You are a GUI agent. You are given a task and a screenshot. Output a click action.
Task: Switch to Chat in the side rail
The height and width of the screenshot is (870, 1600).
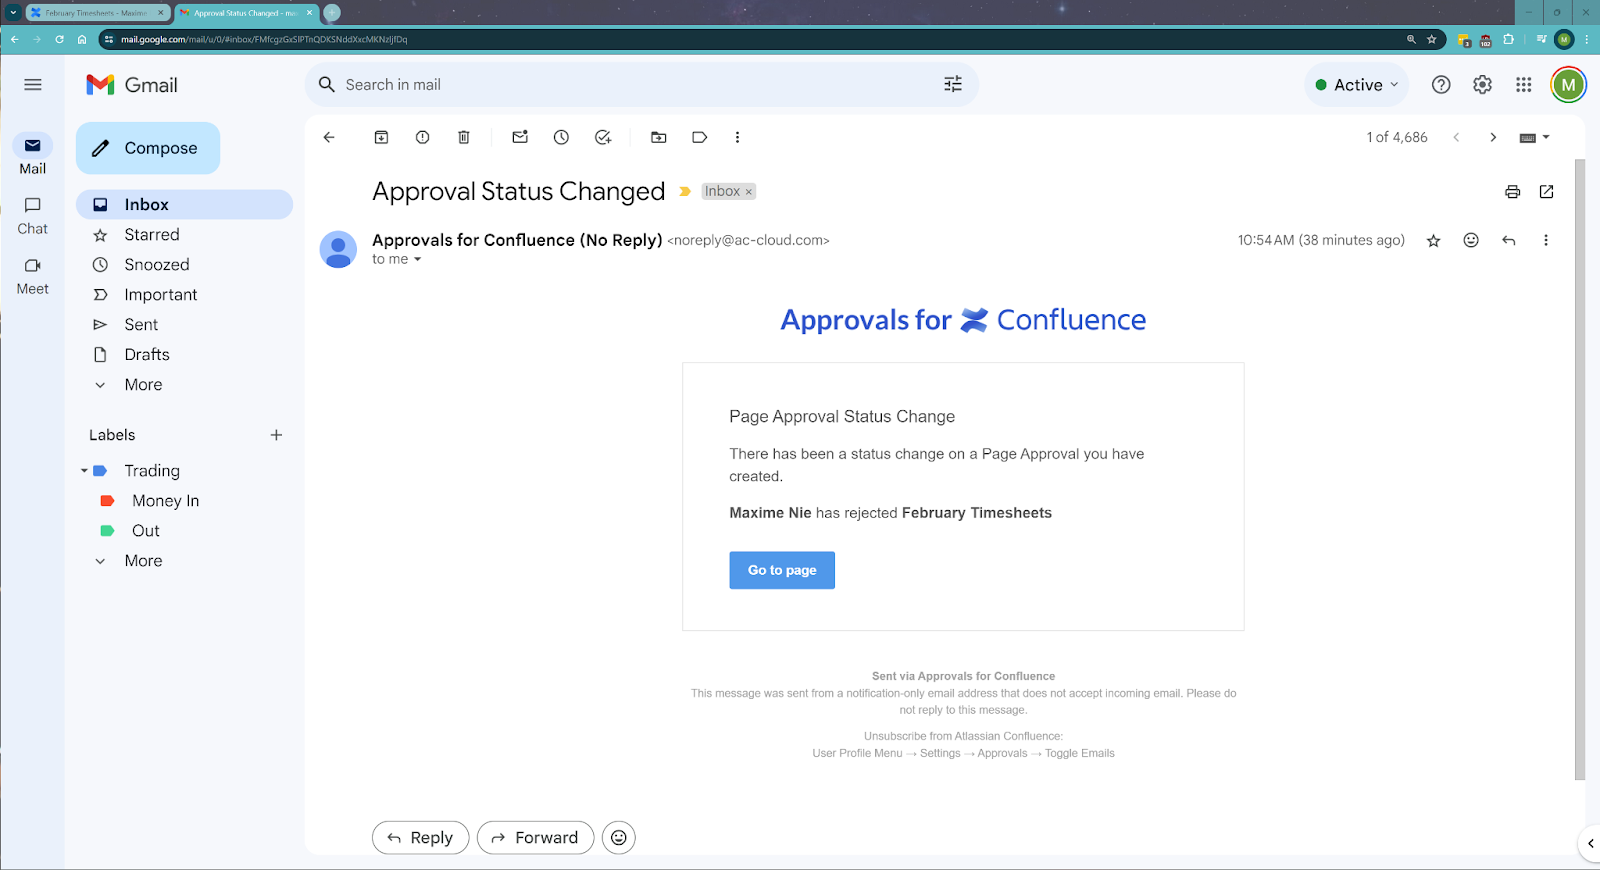coord(33,215)
